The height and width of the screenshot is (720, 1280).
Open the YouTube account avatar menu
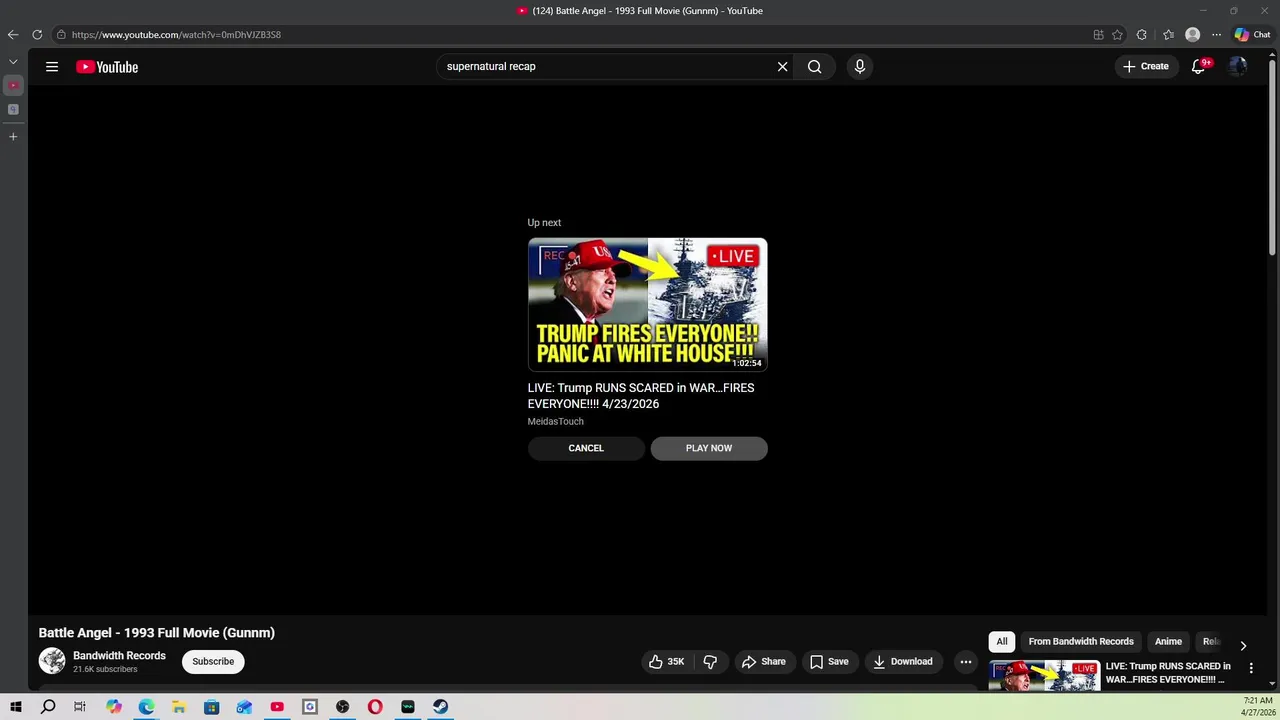point(1238,67)
